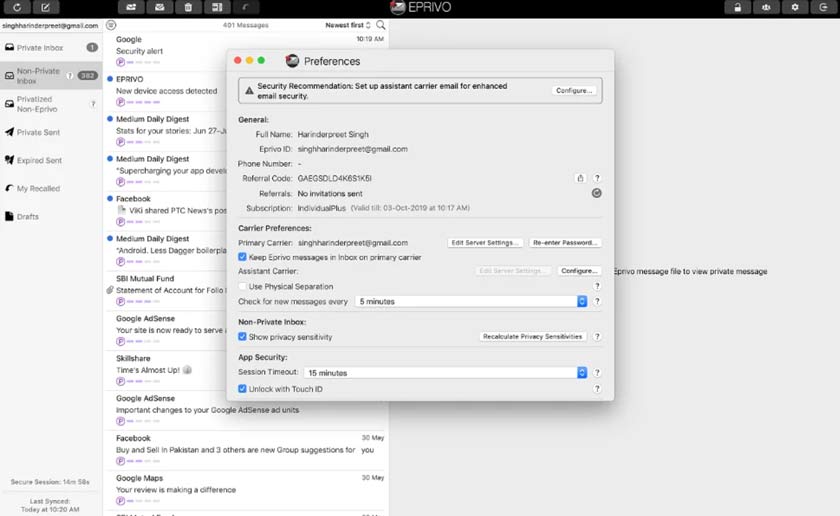Open help for Use Physical Separation
The height and width of the screenshot is (516, 840).
(597, 286)
